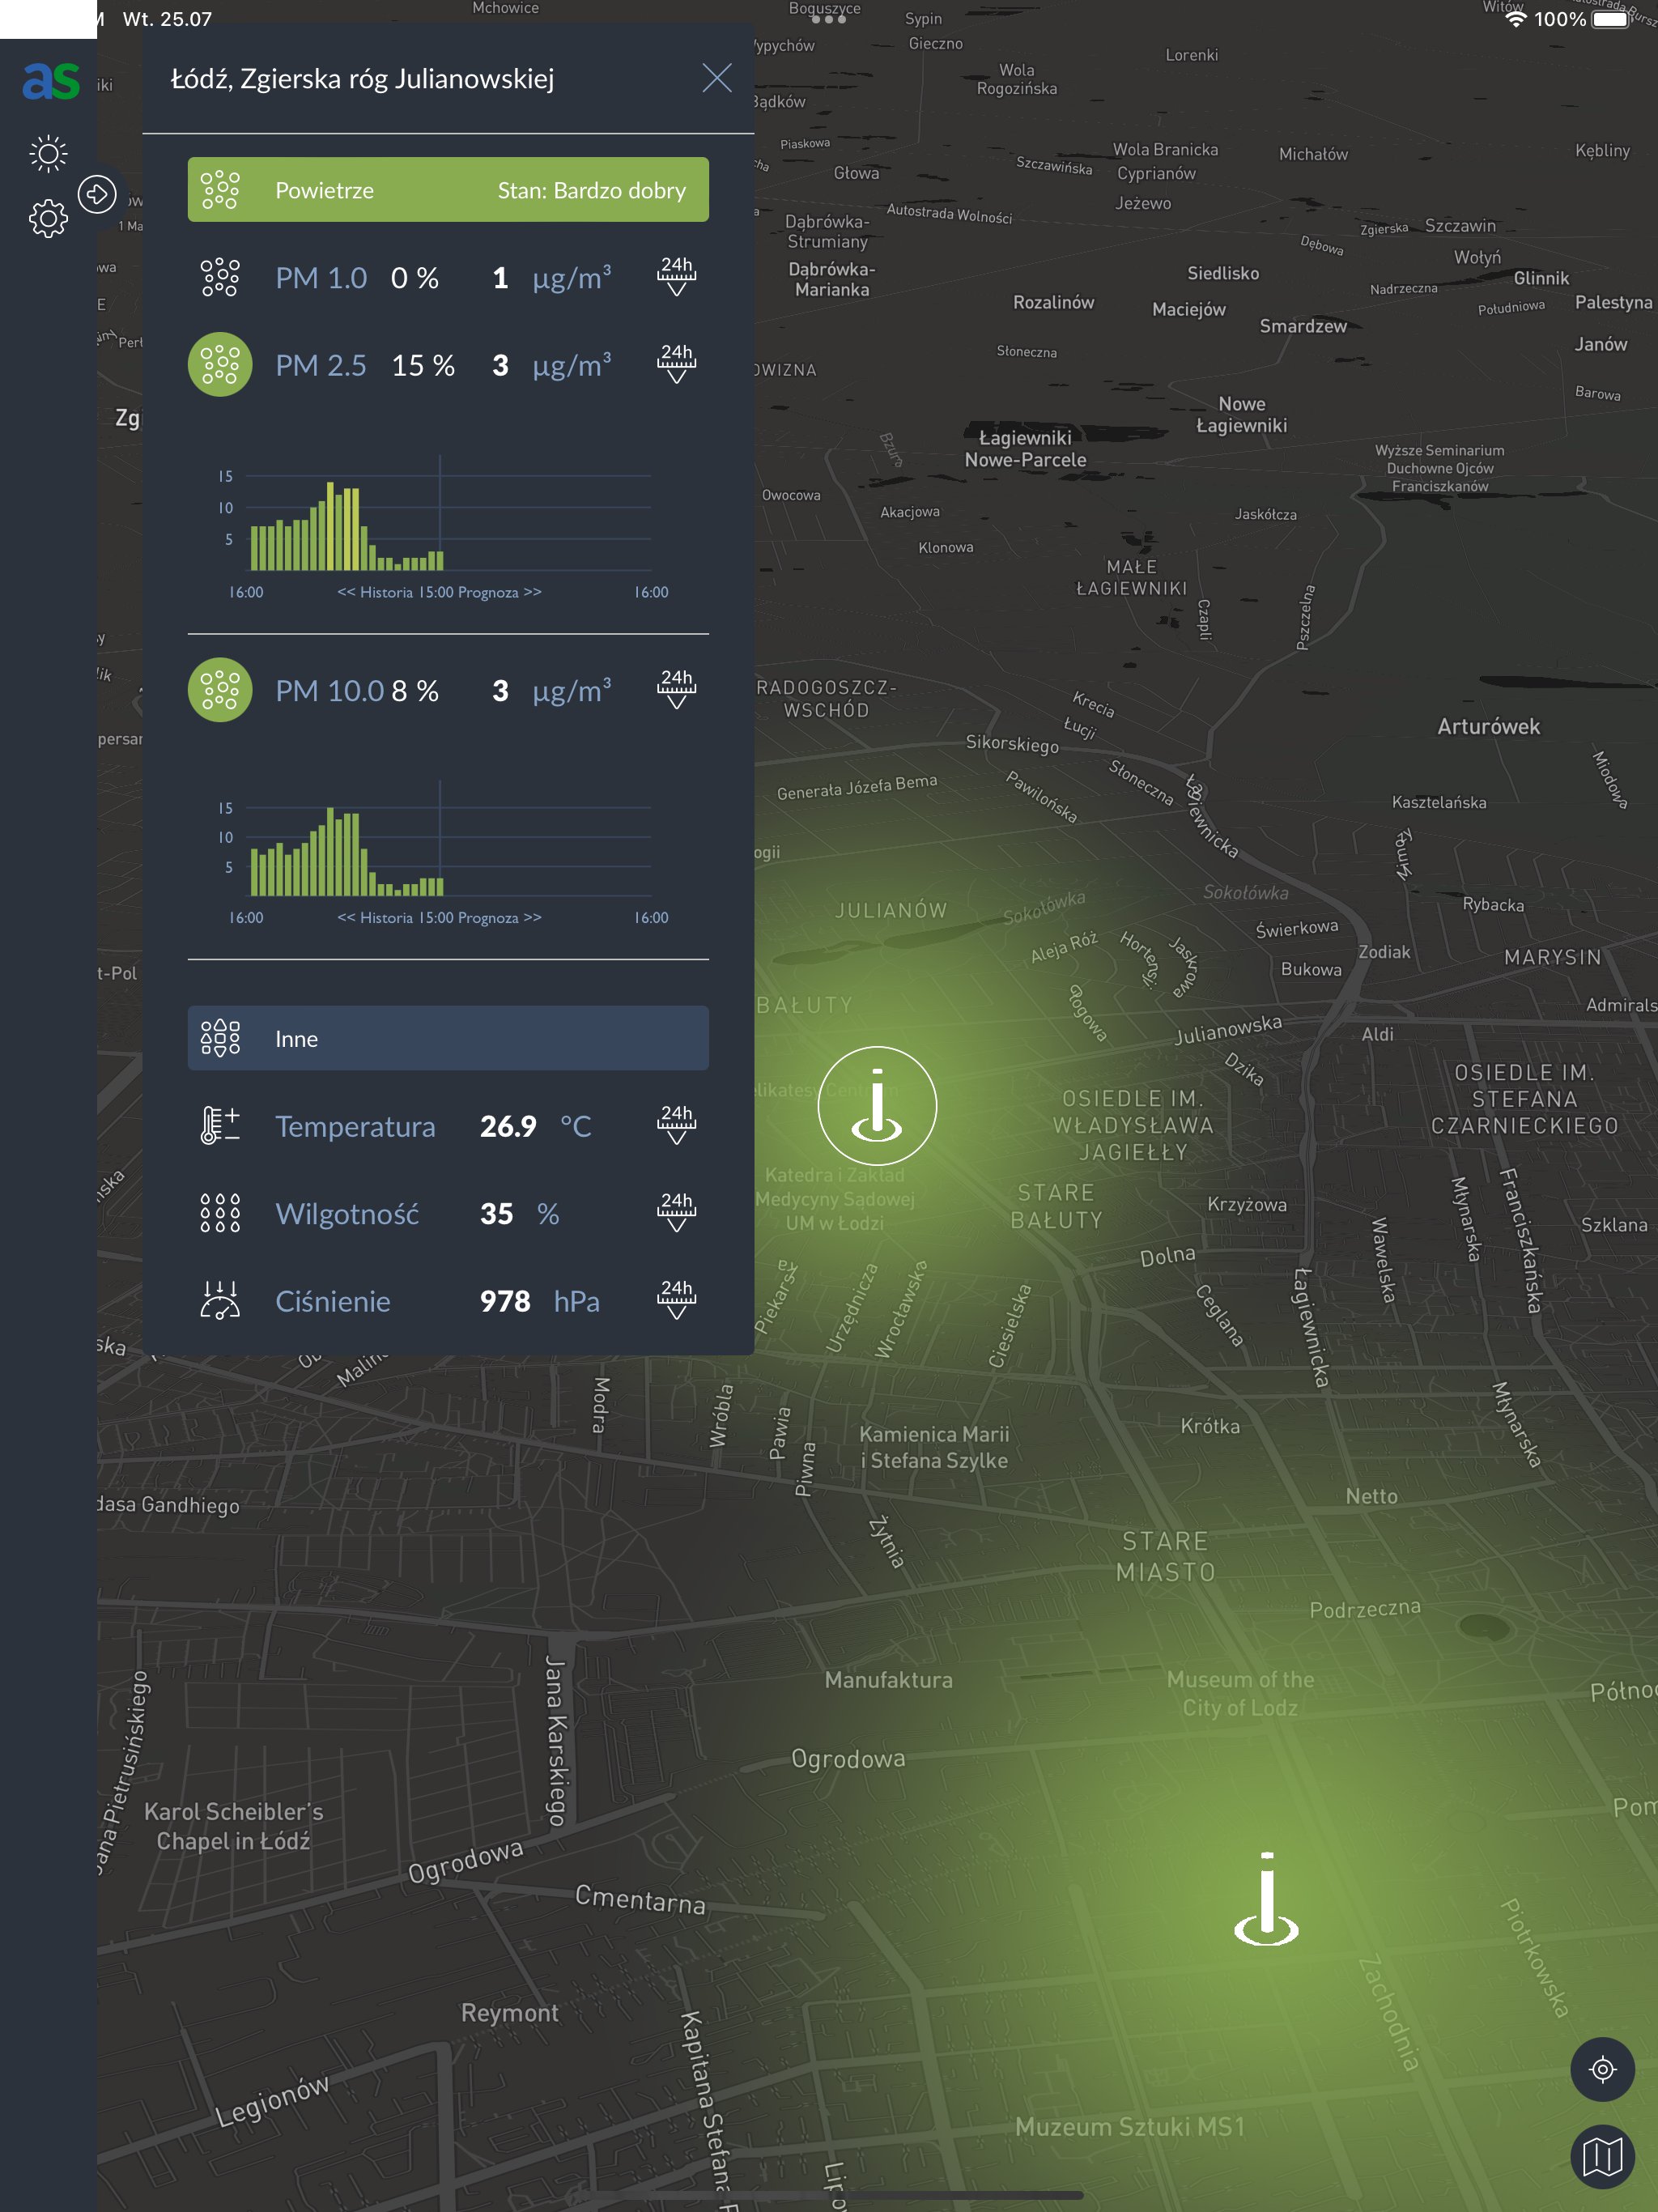The image size is (1658, 2212).
Task: Select the Inne section header
Action: pyautogui.click(x=448, y=1038)
